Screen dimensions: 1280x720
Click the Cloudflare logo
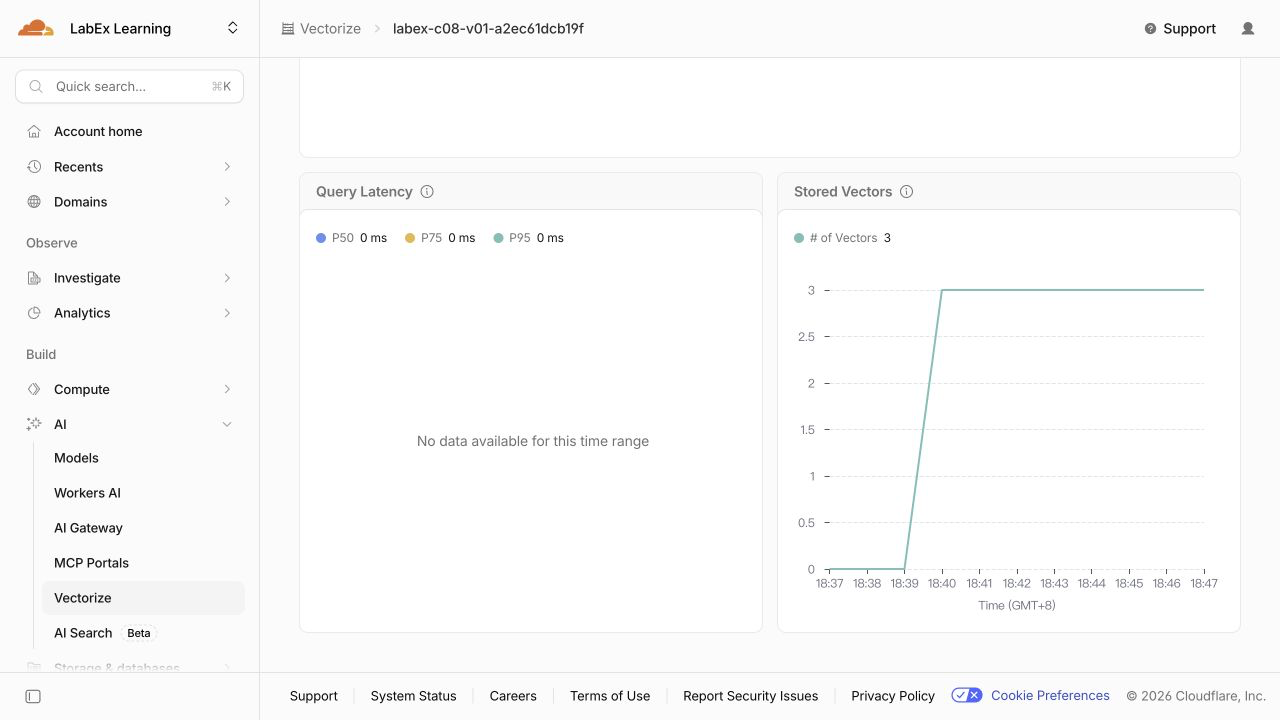pos(36,28)
